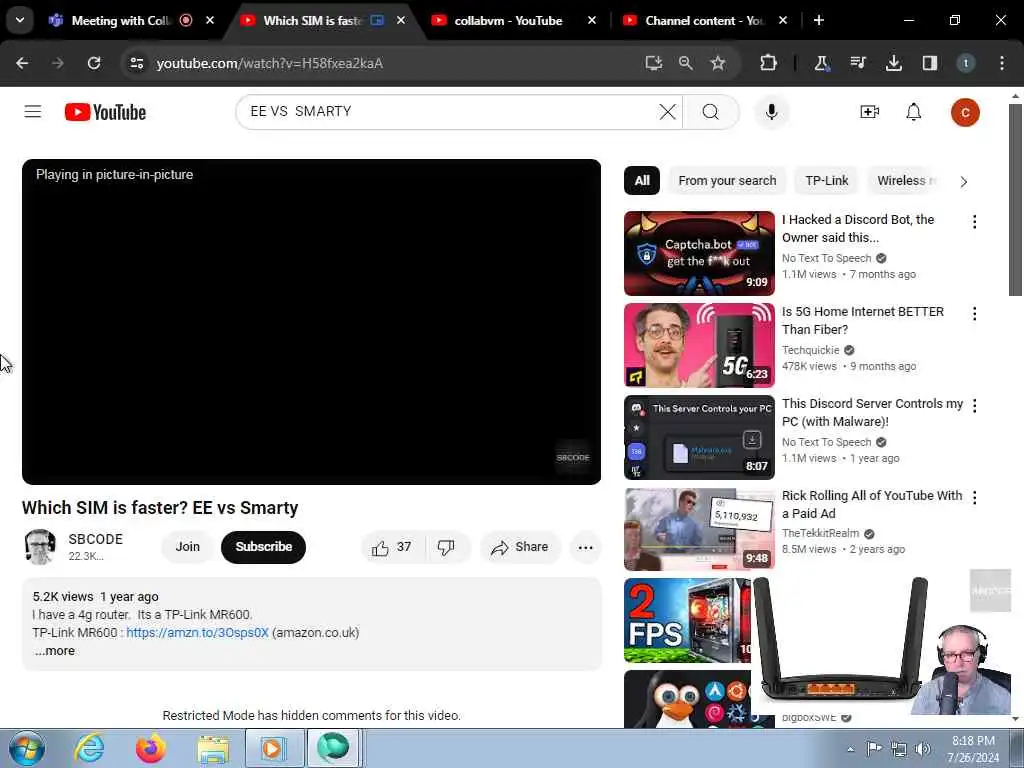Start voice search with microphone
This screenshot has width=1024, height=768.
tap(771, 112)
